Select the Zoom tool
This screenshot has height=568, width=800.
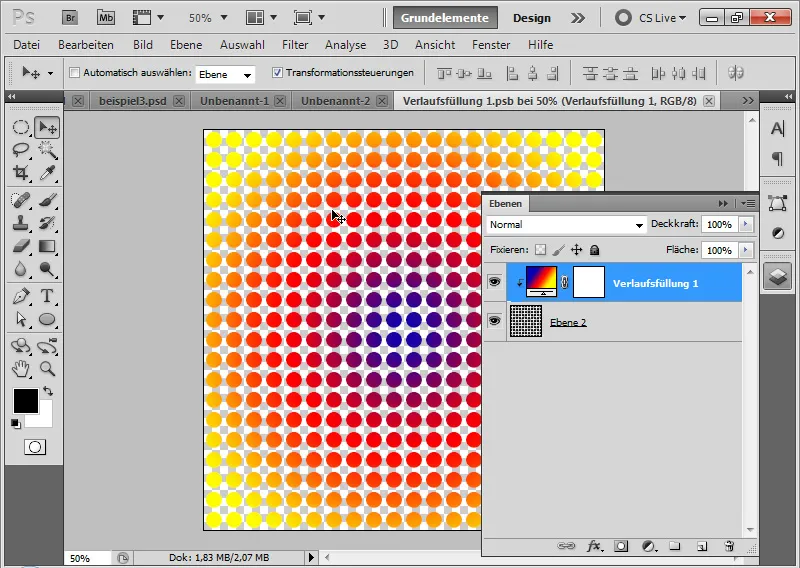(47, 368)
